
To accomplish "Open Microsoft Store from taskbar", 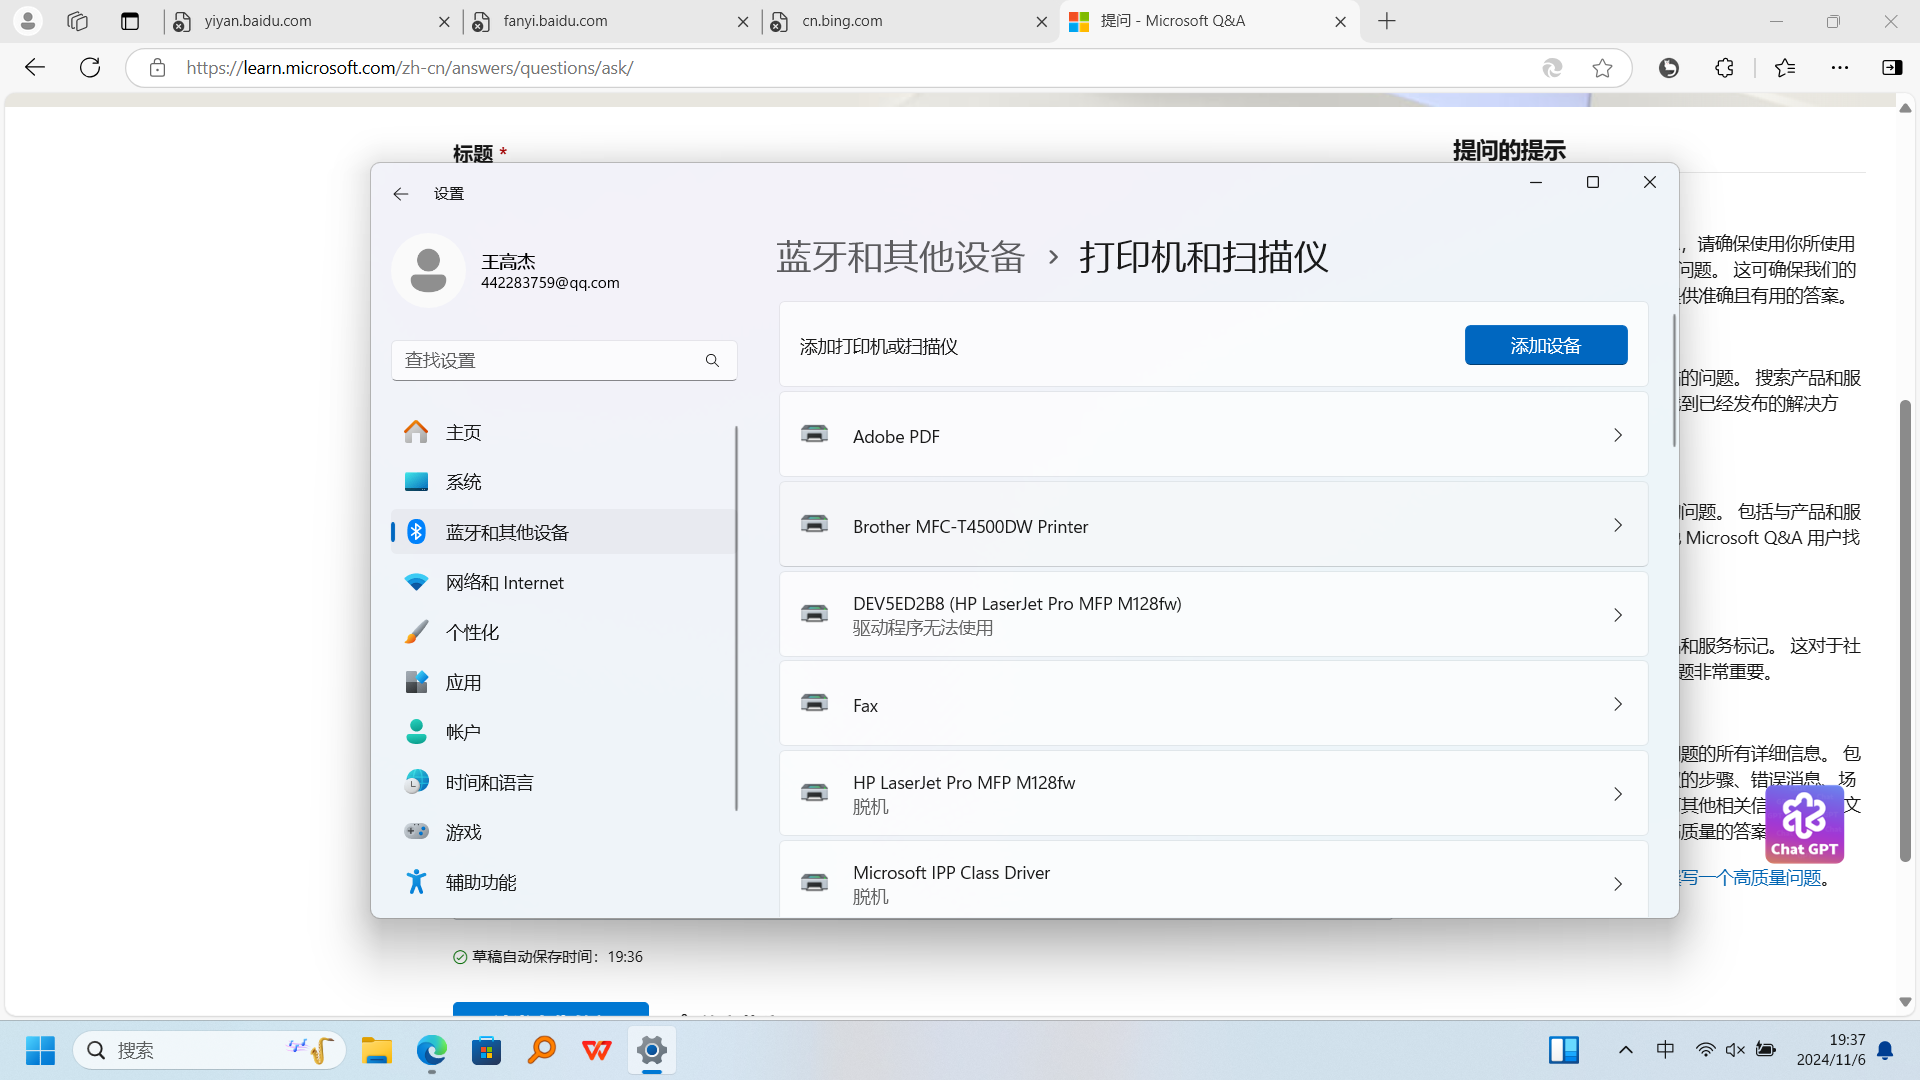I will tap(487, 1050).
